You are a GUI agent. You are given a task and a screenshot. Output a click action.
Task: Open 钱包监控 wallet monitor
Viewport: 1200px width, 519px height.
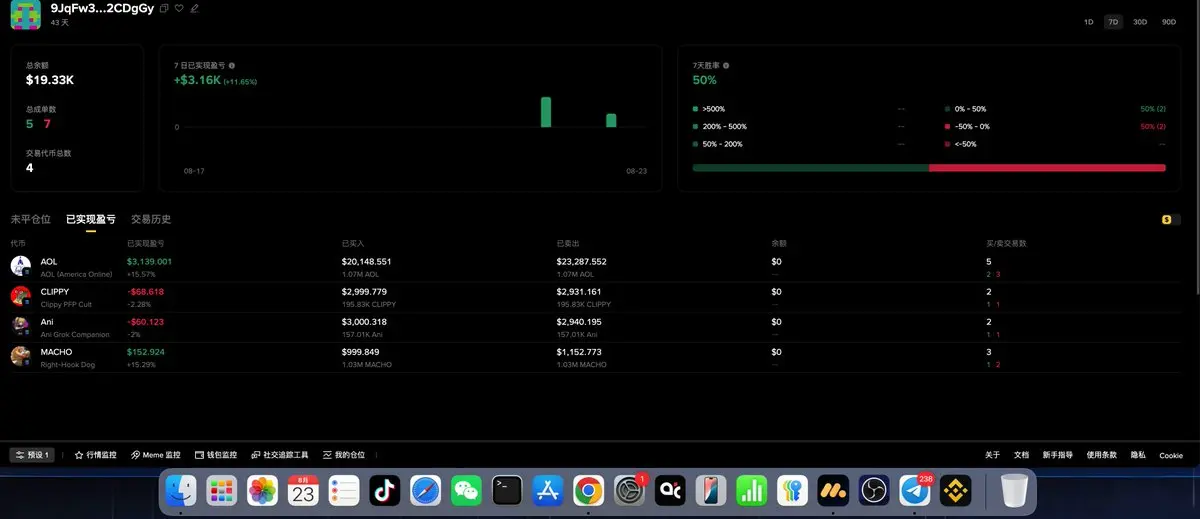coord(216,455)
